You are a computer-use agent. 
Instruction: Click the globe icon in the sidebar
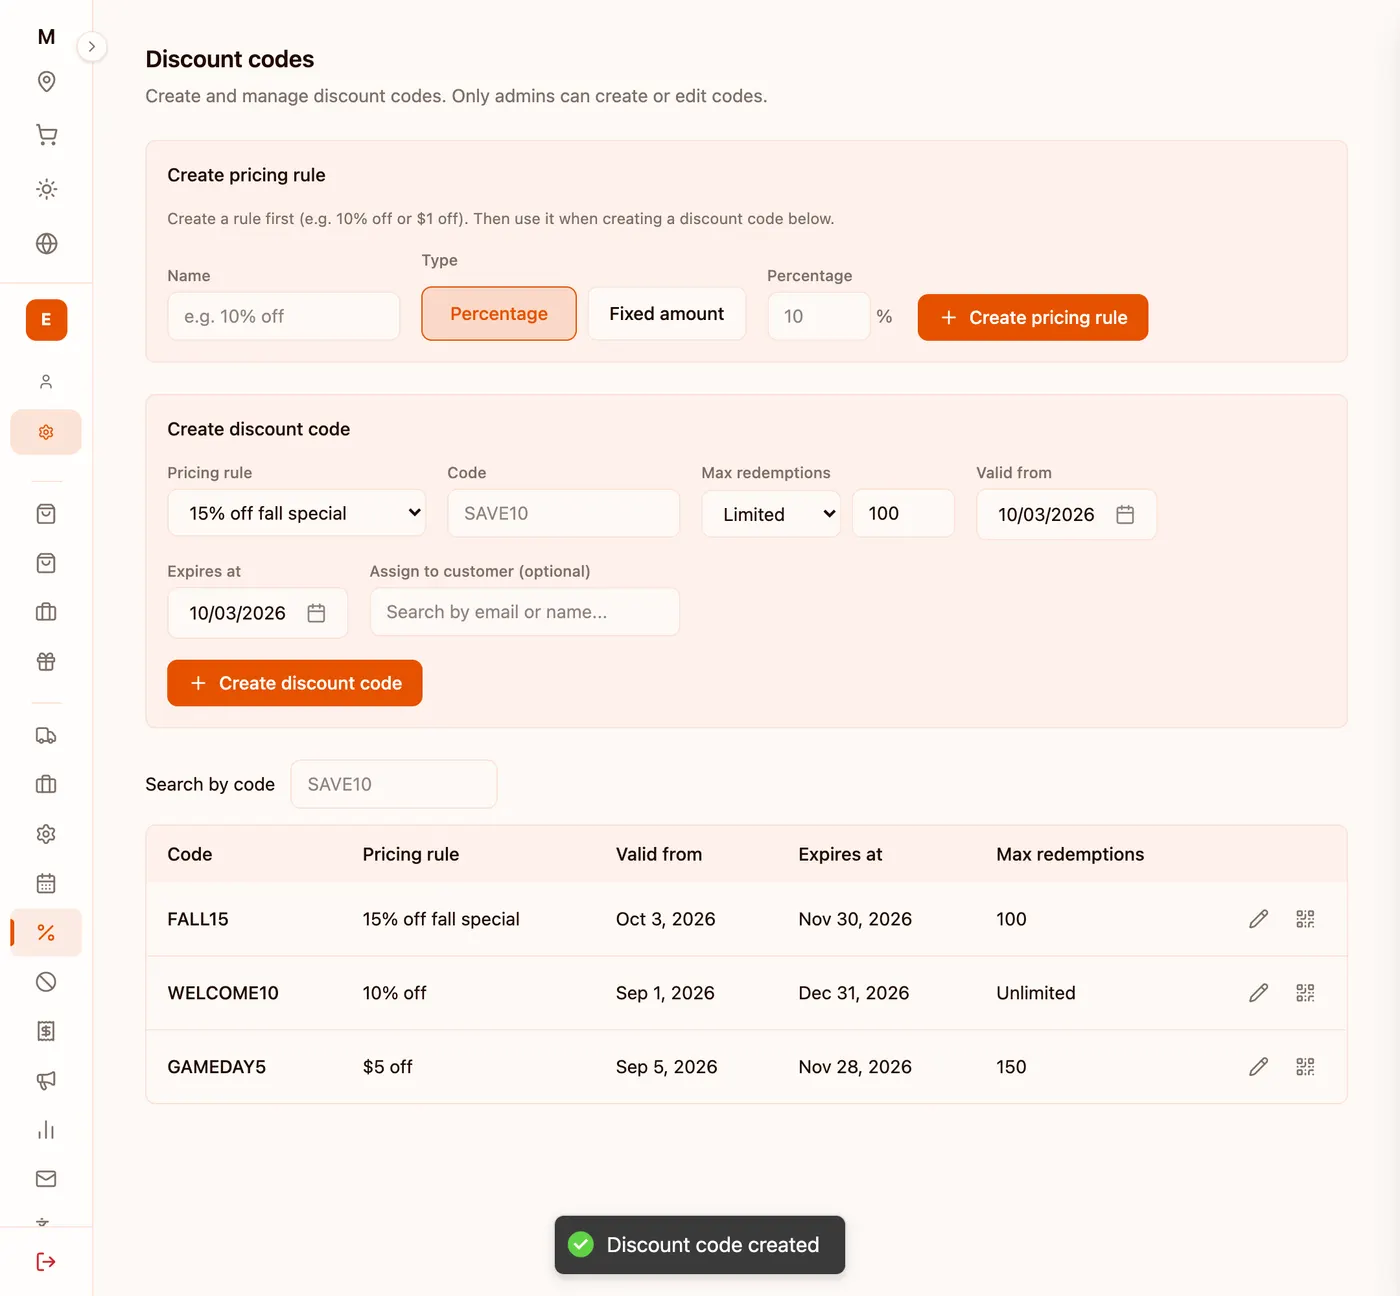46,243
